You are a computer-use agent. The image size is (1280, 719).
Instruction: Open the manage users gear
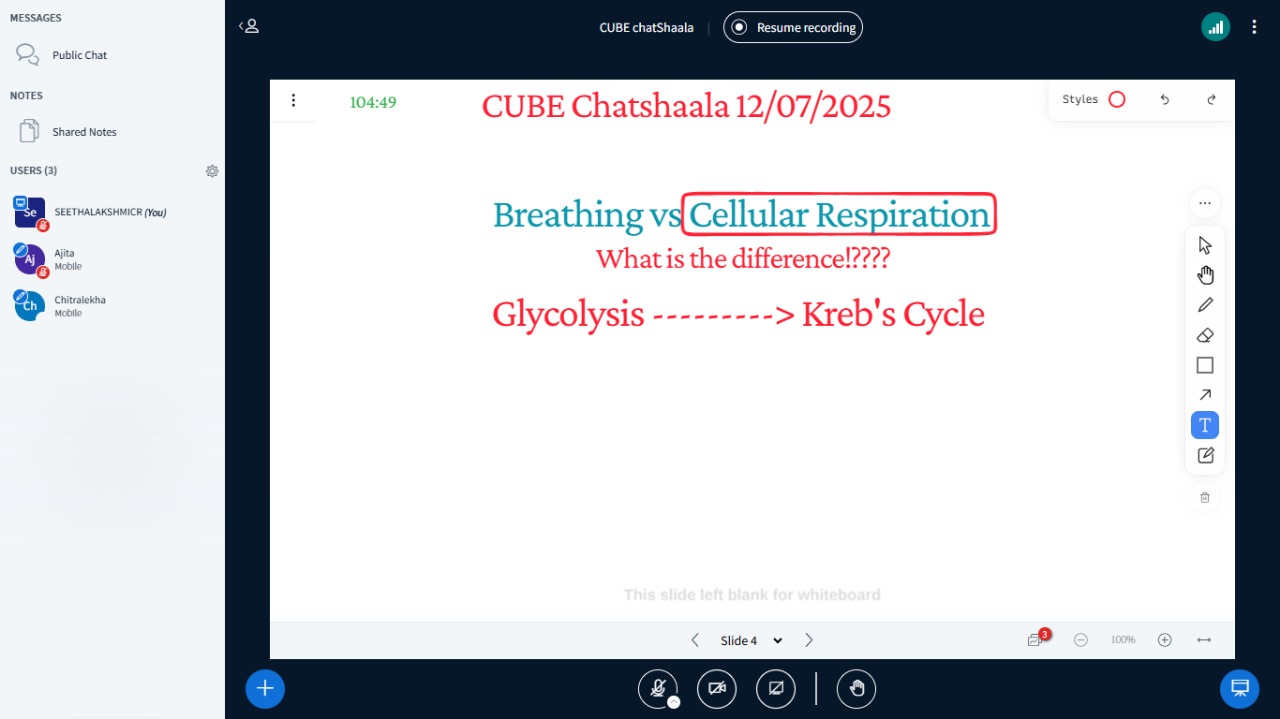212,171
